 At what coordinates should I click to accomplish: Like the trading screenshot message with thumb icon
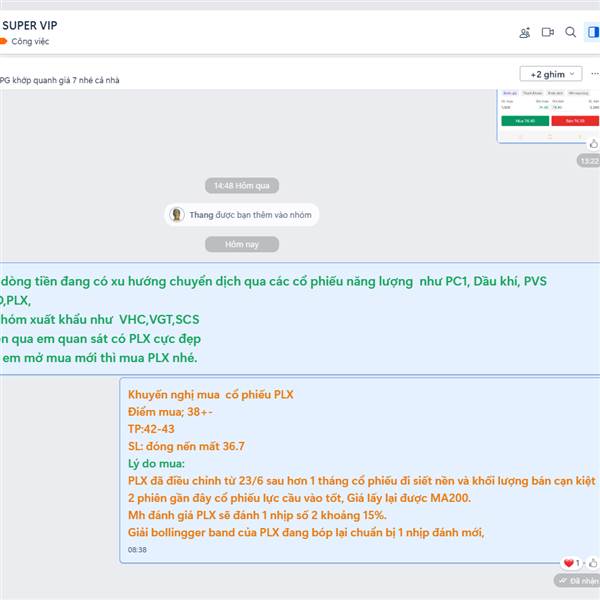click(593, 144)
